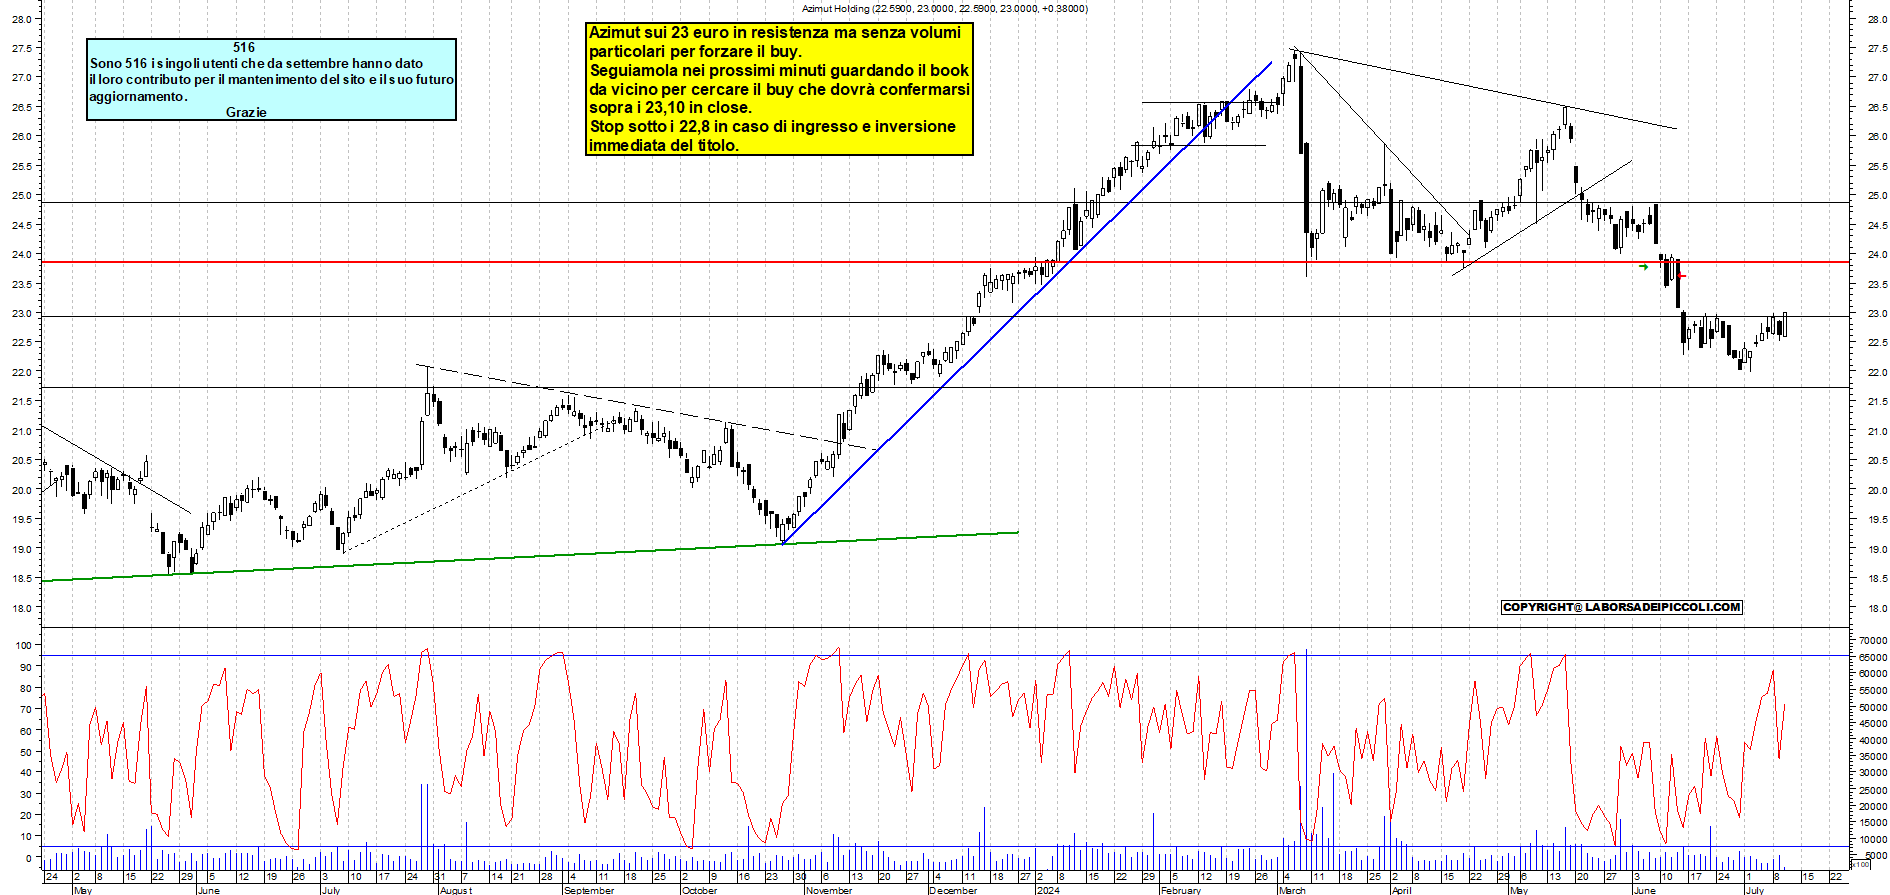Image resolution: width=1890 pixels, height=895 pixels.
Task: Click the October label on time axis
Action: point(699,890)
